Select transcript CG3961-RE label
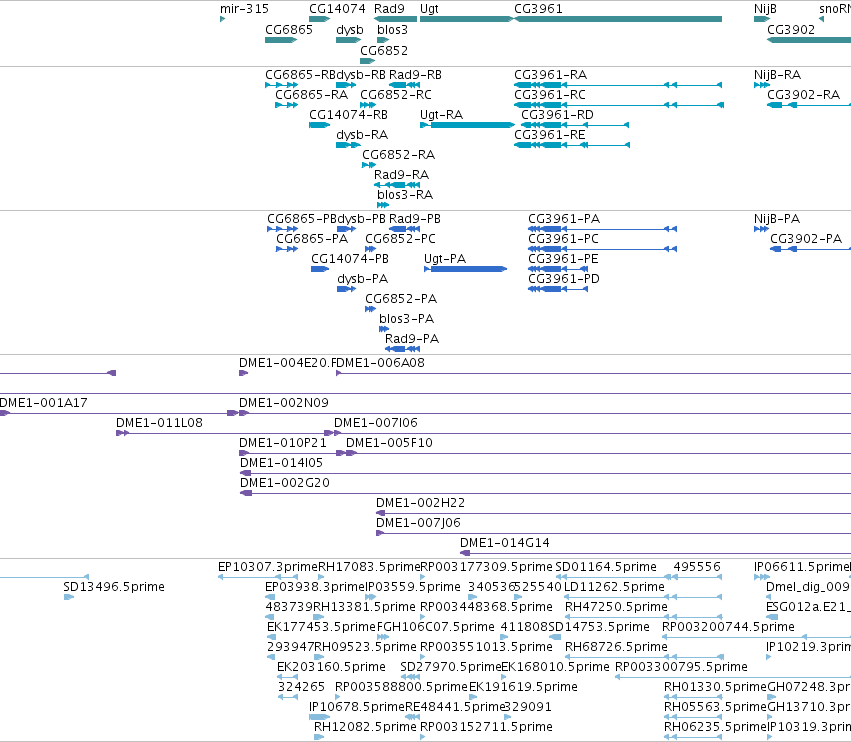Viewport: 851px width, 742px height. (x=550, y=135)
